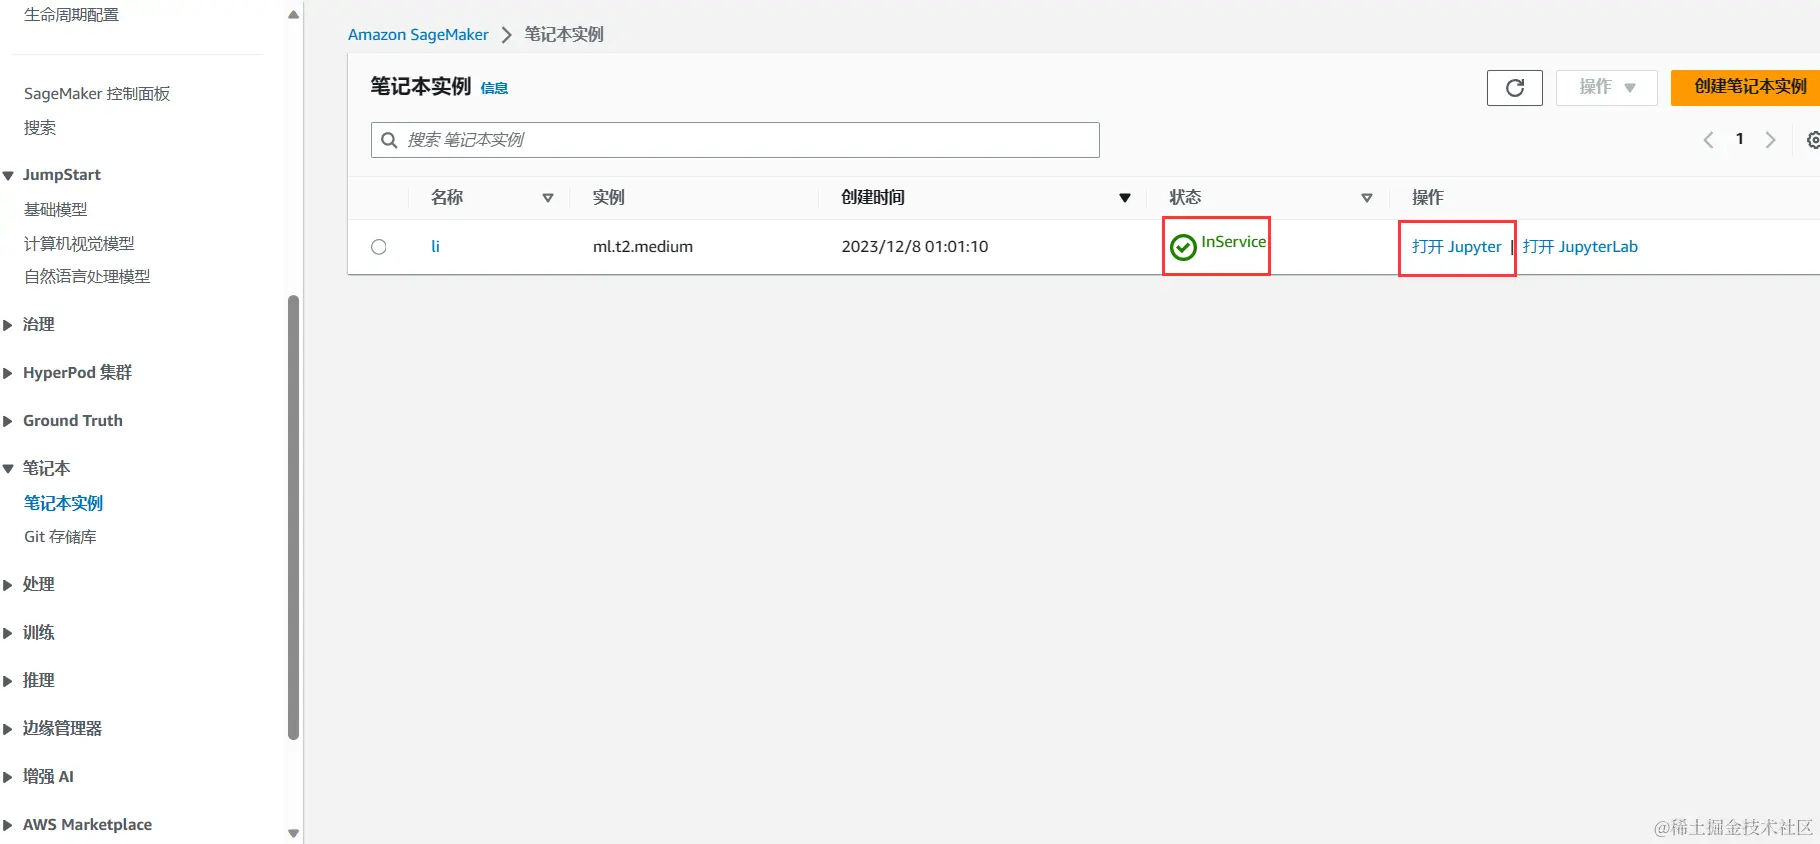1820x844 pixels.
Task: Click the 创建笔记本实例 button
Action: (1746, 87)
